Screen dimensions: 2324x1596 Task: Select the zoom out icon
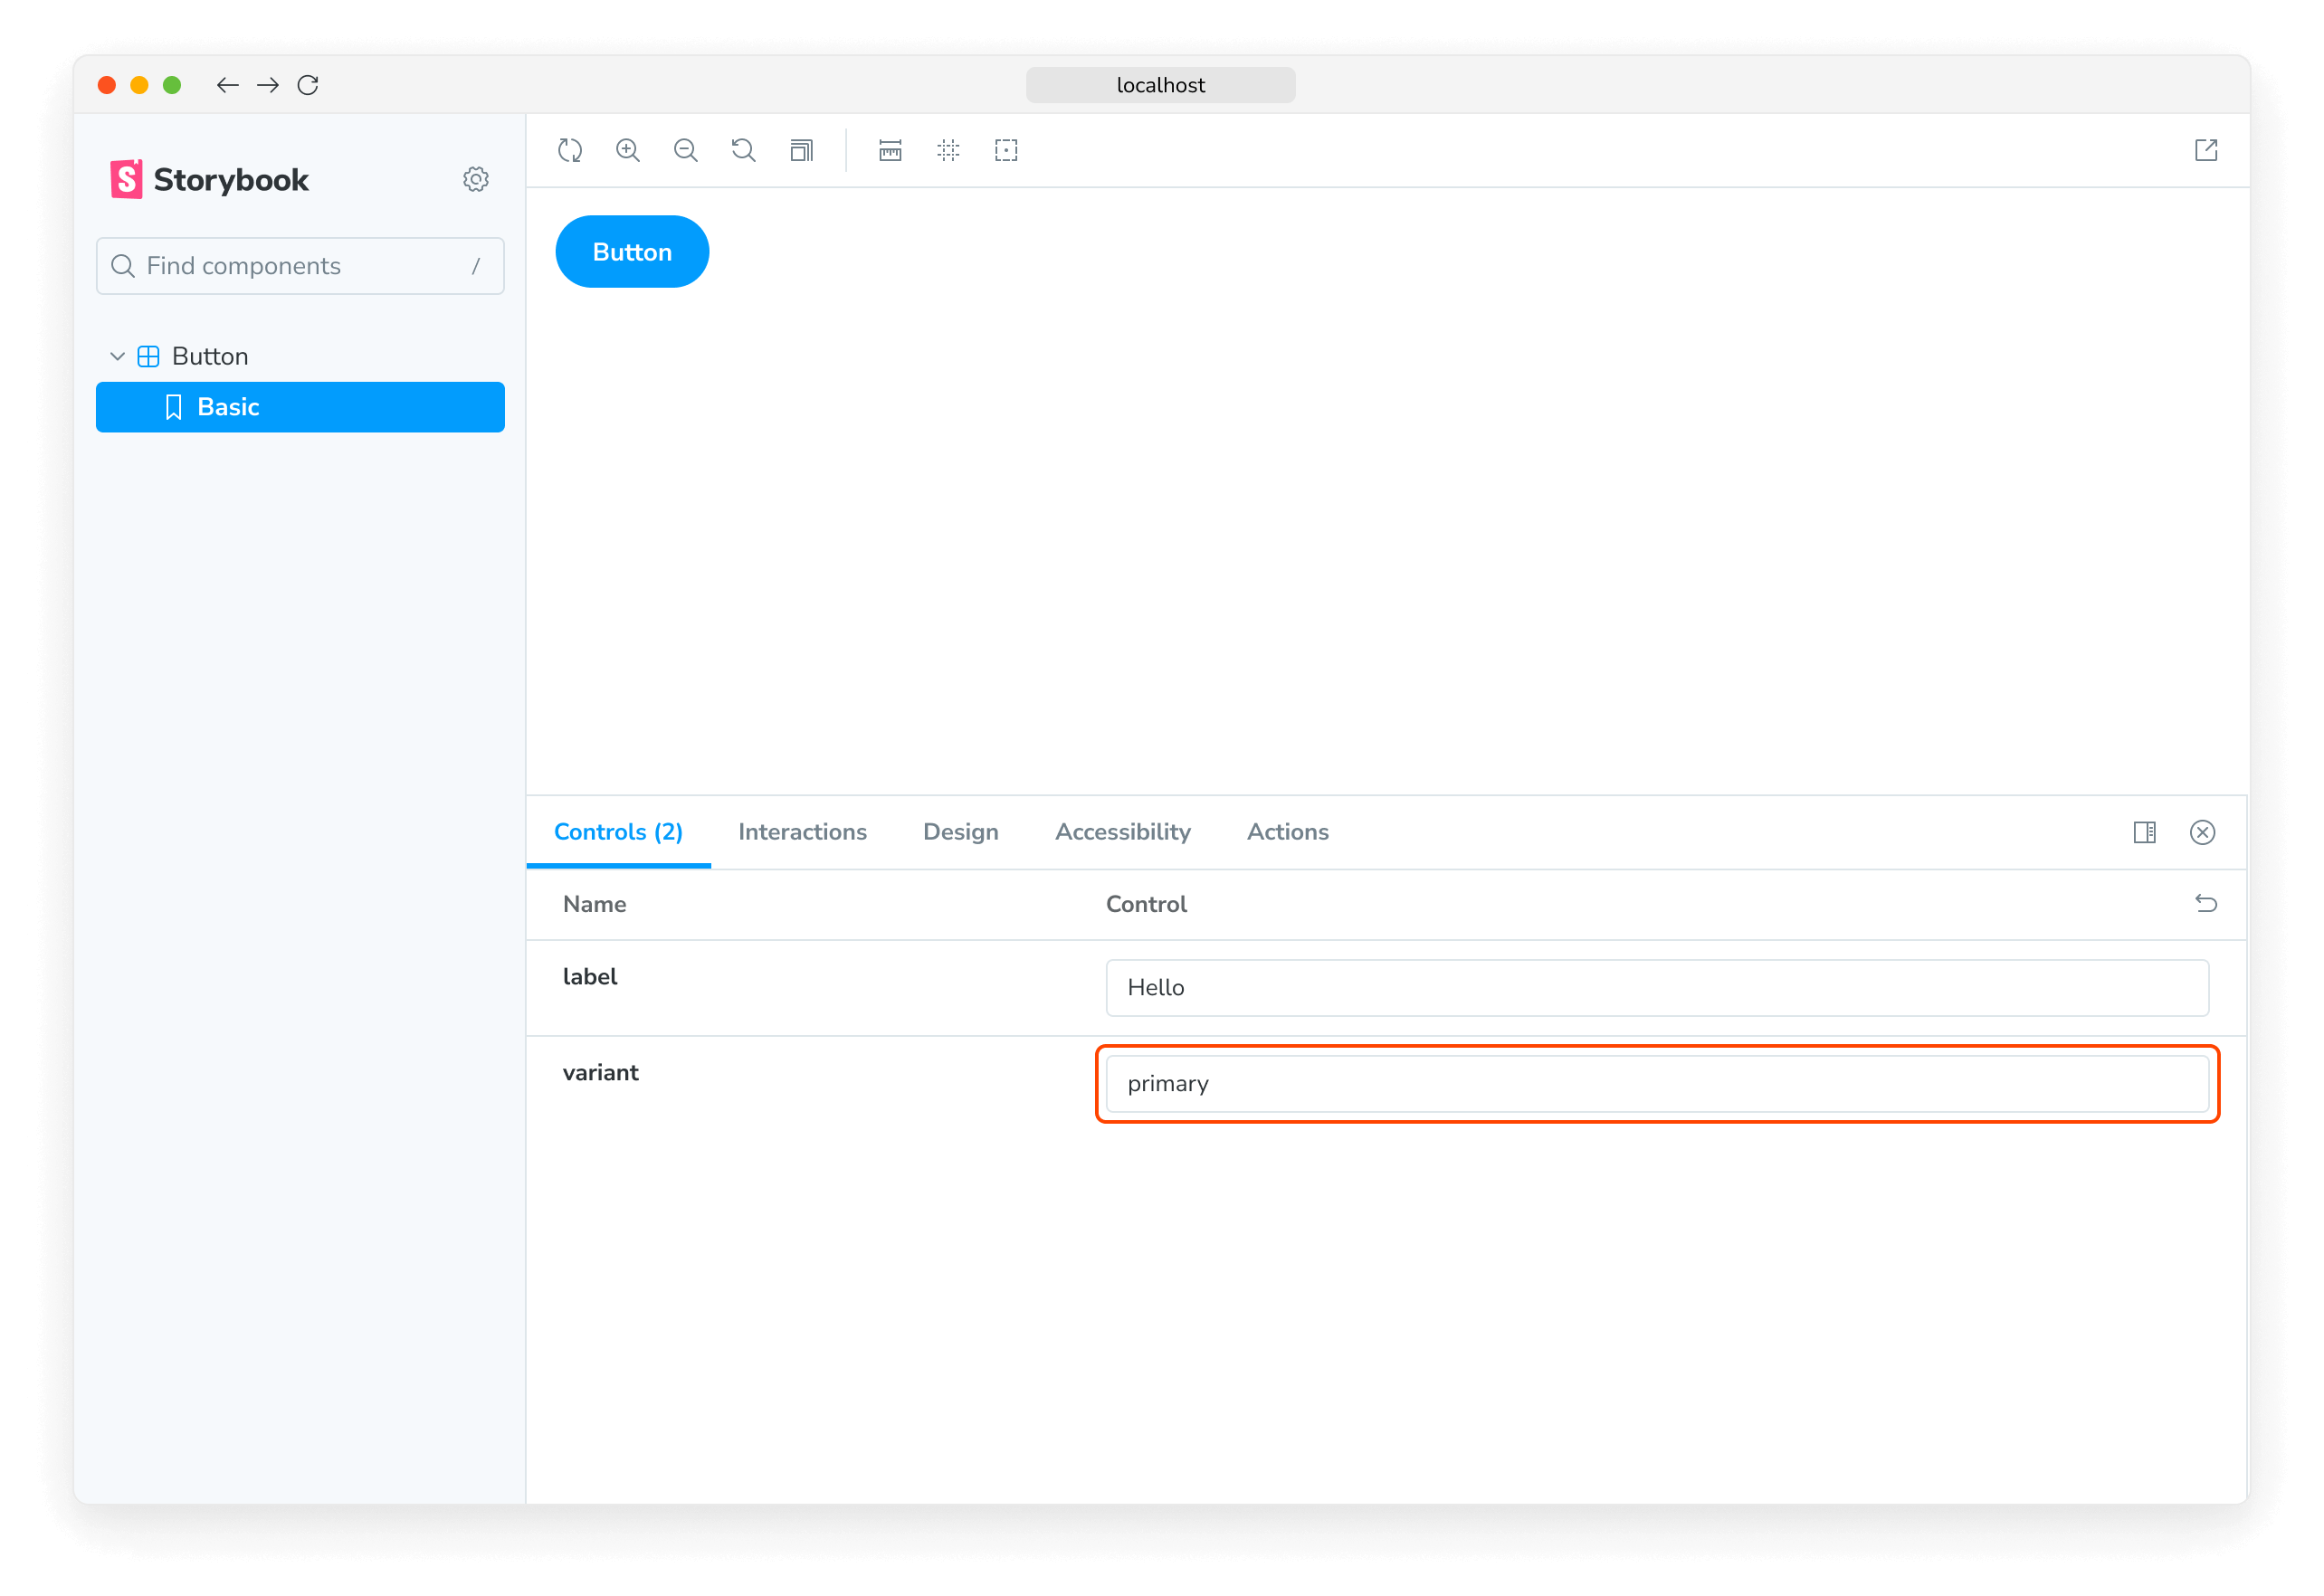687,150
